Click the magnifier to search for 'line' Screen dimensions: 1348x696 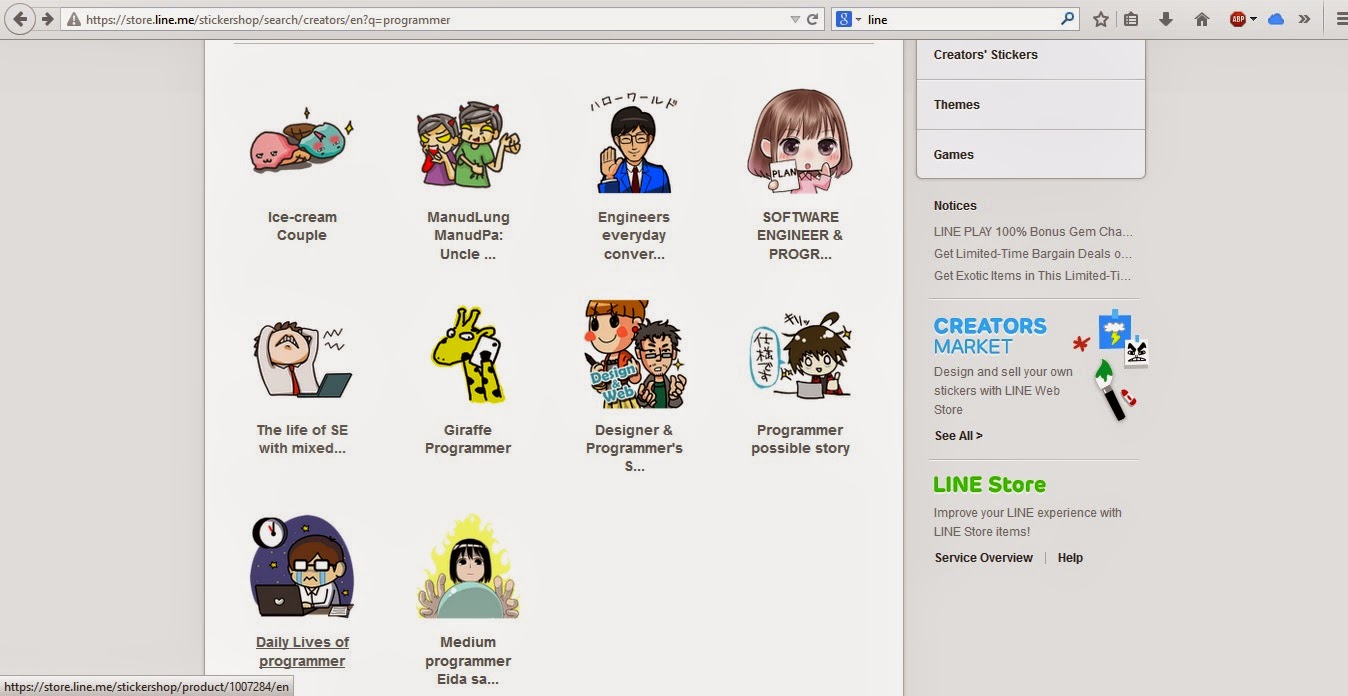1067,18
